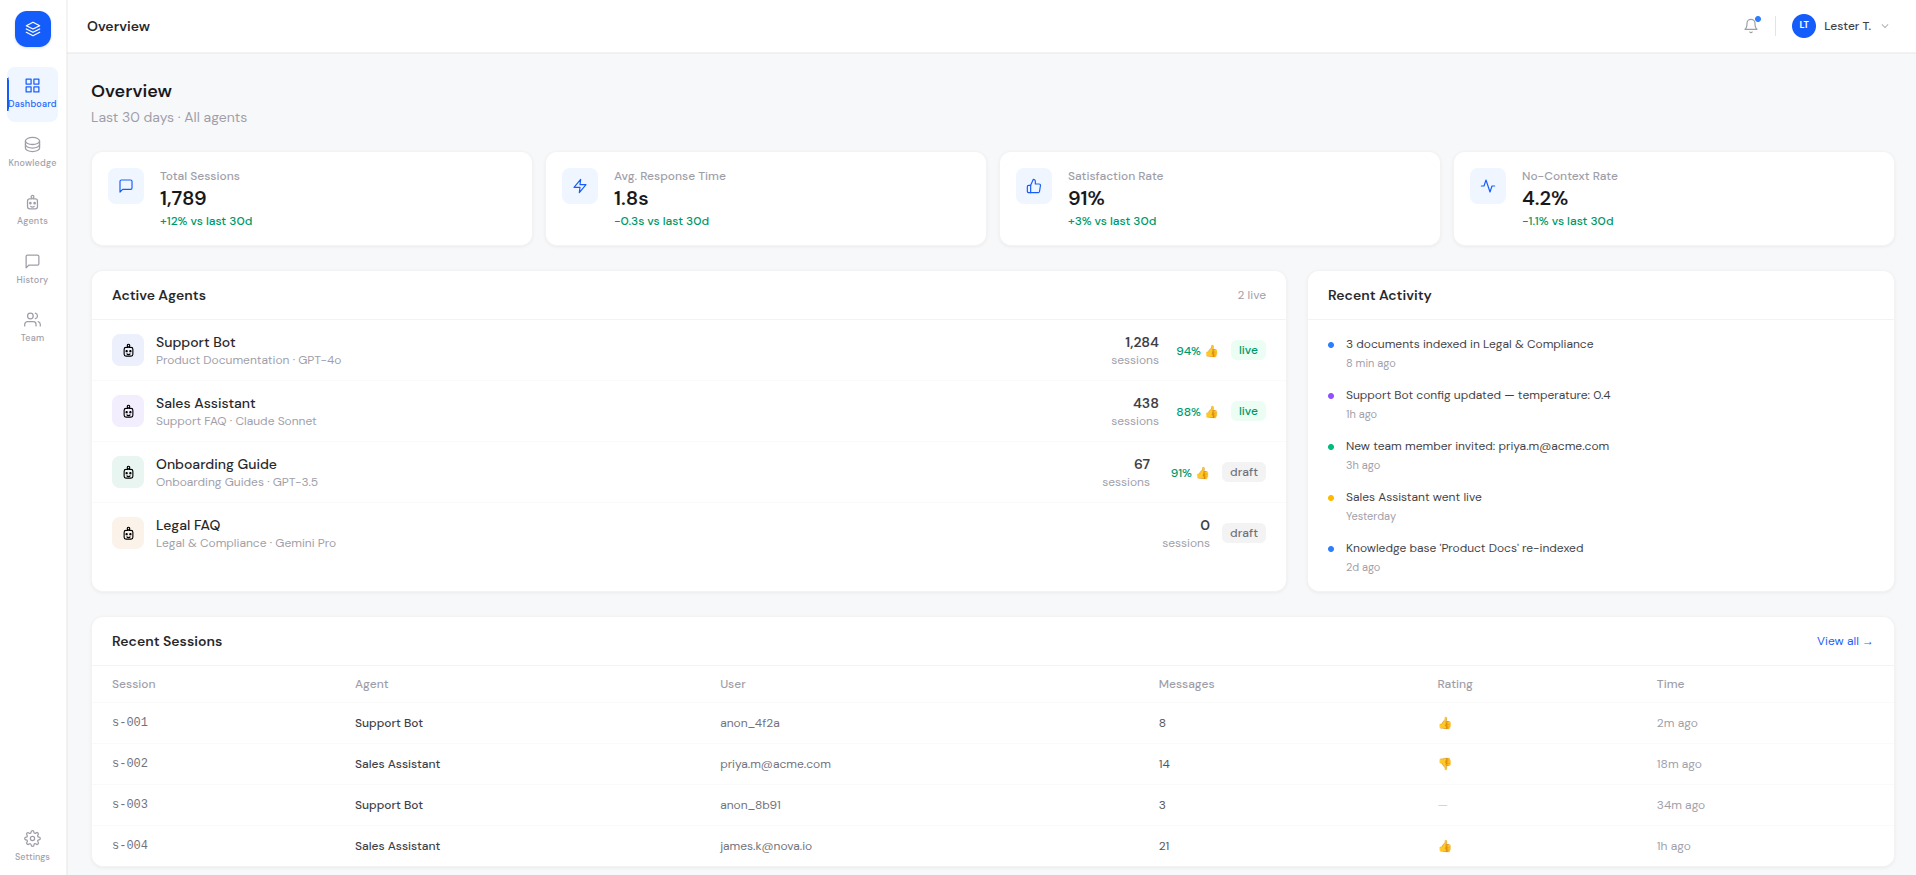The image size is (1916, 875).
Task: Click the Sales Assistant robot icon
Action: point(128,411)
